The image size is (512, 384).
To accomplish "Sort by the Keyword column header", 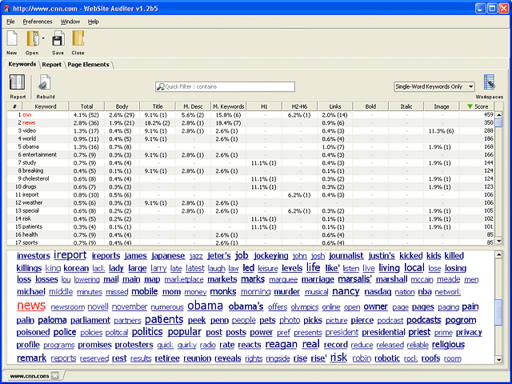I will coord(45,106).
